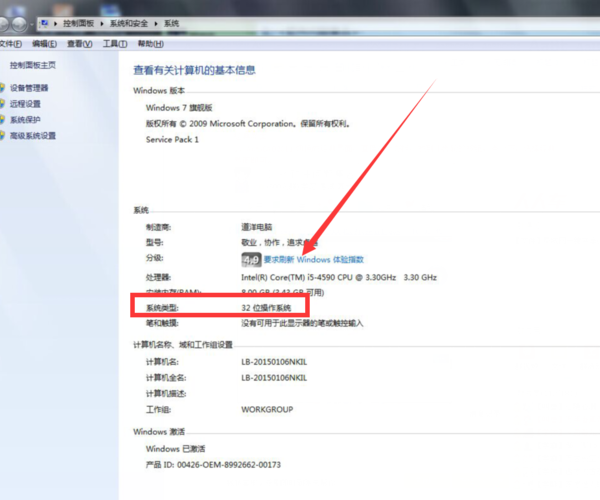Click the Service Pack 1 text
The width and height of the screenshot is (600, 500).
pyautogui.click(x=172, y=139)
